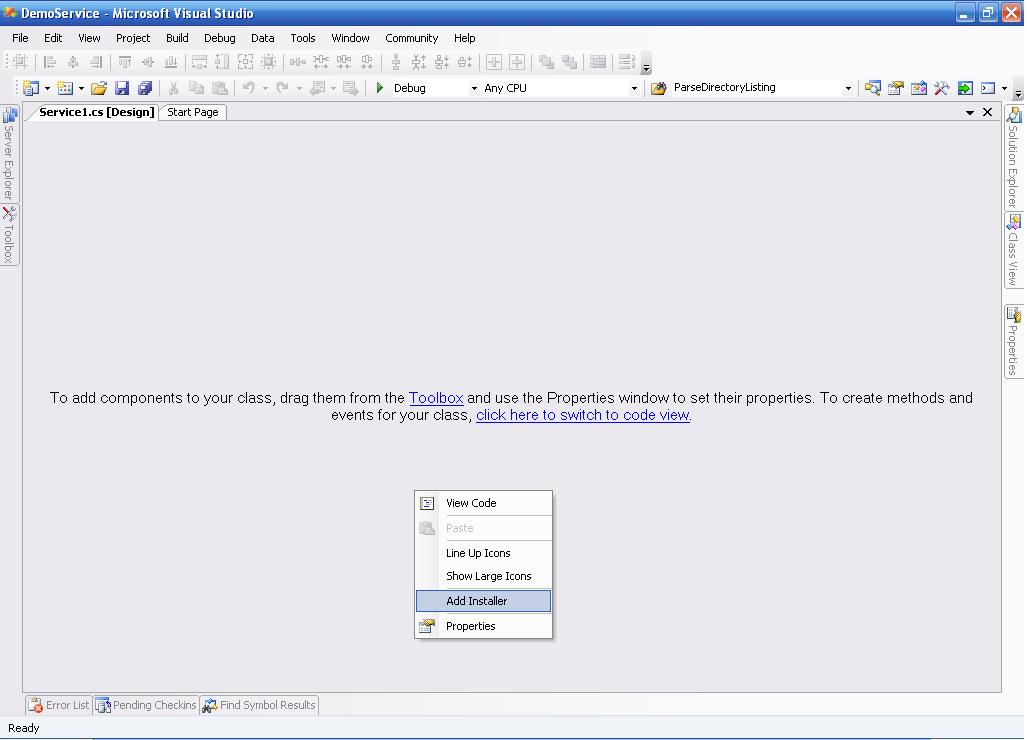Open the Find Symbol Results bottom tab

click(x=259, y=705)
